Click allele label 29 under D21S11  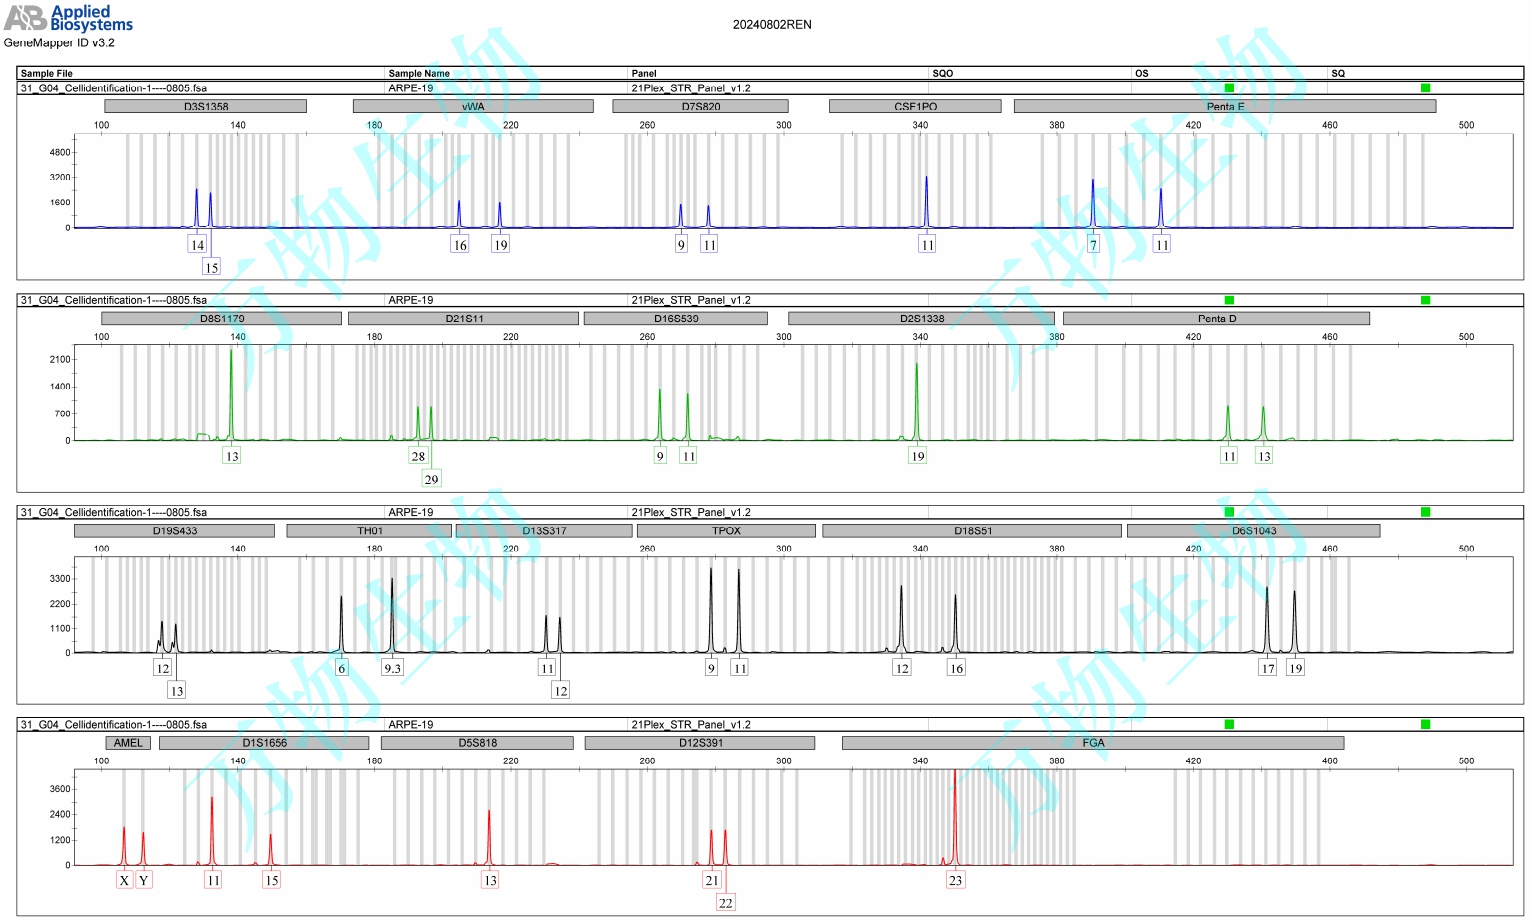[x=431, y=479]
